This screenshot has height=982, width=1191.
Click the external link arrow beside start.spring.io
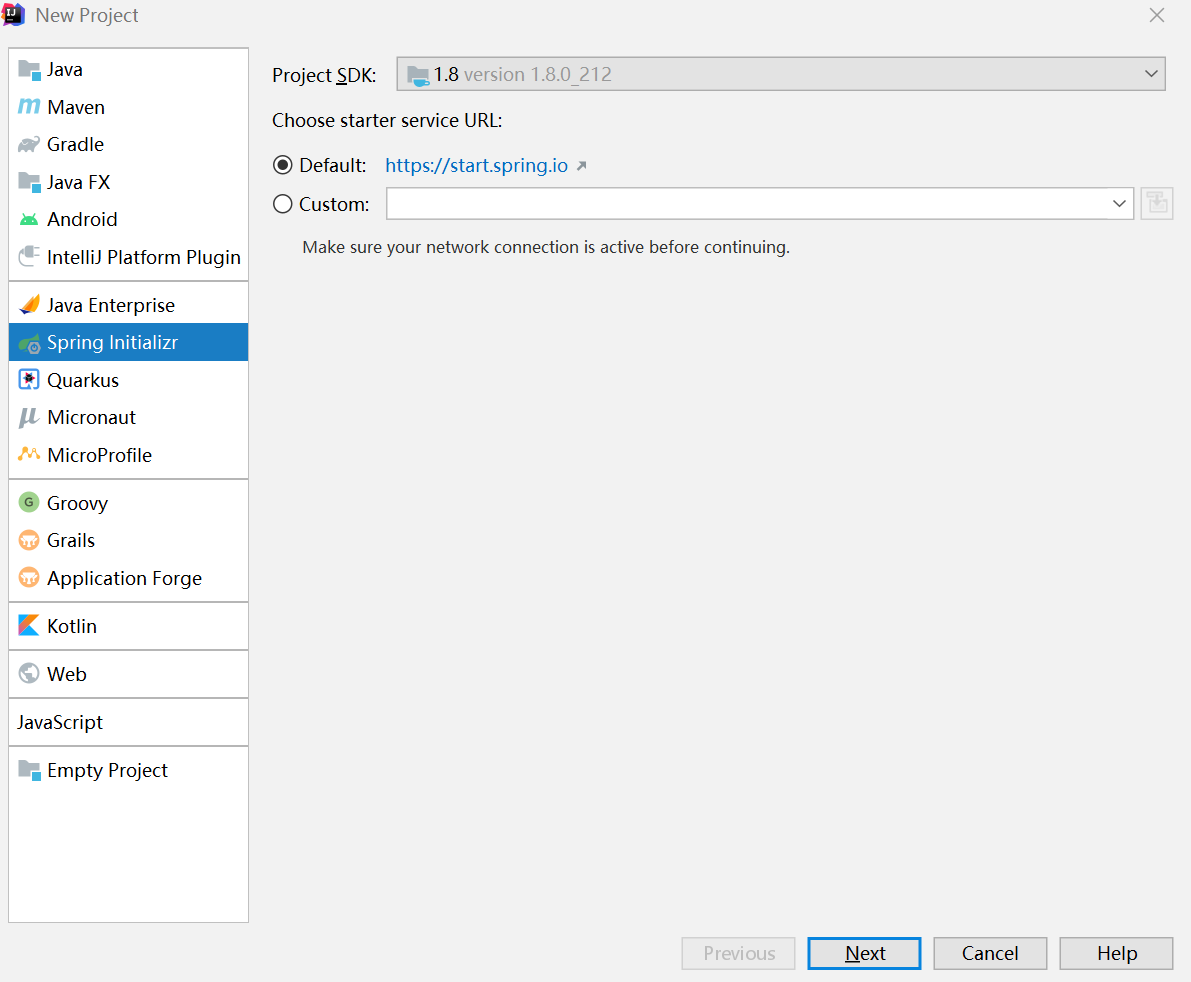[x=581, y=166]
